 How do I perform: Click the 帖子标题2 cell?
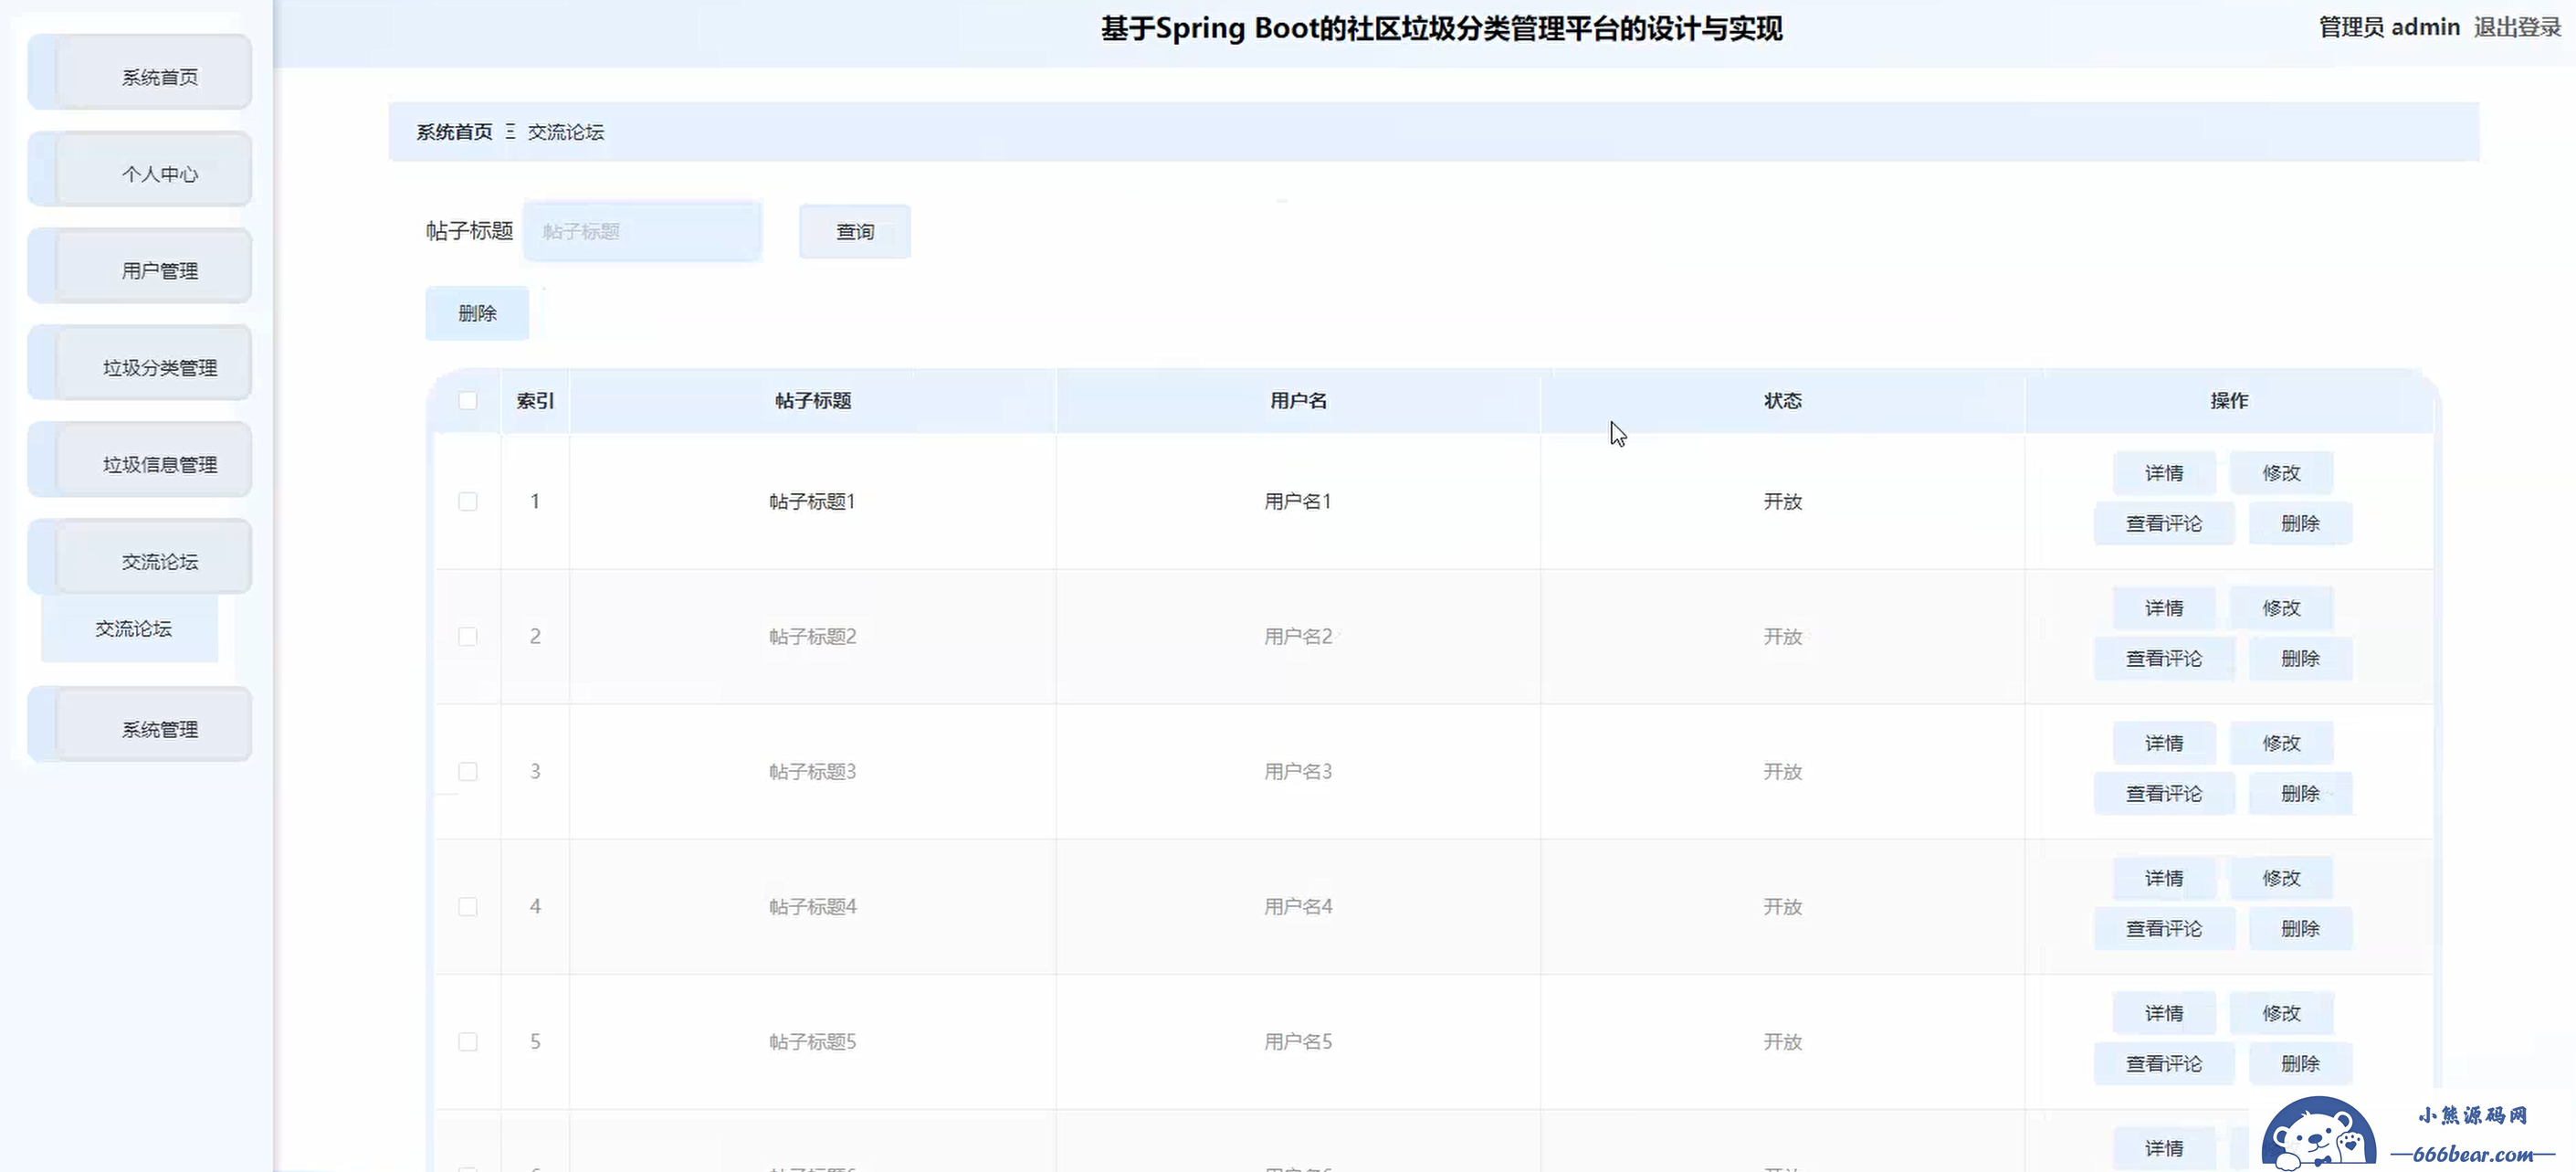[x=813, y=637]
